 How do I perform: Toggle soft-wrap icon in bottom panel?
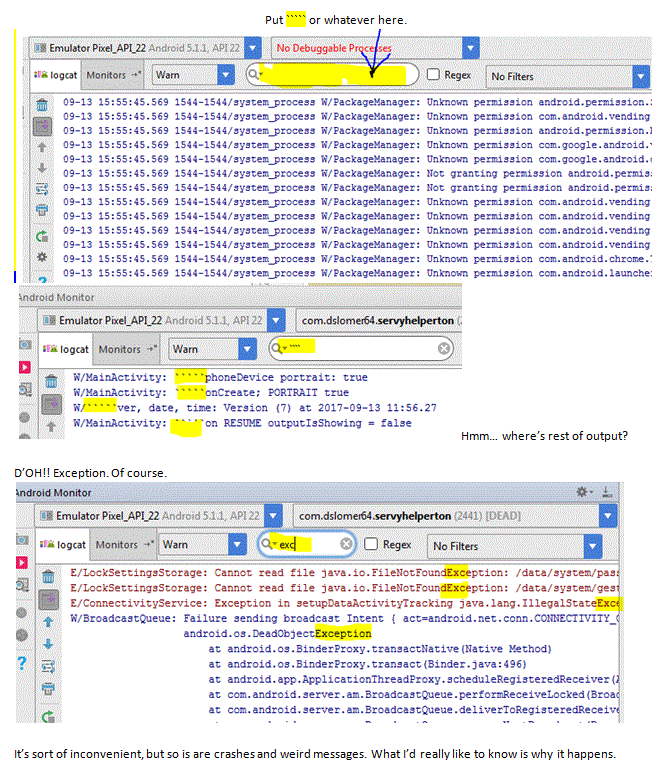pyautogui.click(x=48, y=666)
